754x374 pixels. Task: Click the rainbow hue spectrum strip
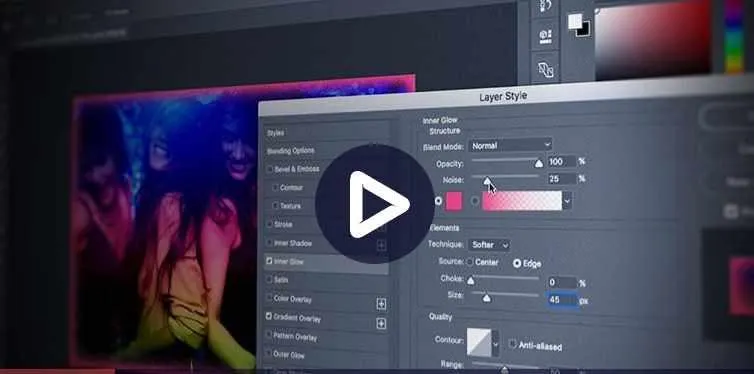click(734, 36)
